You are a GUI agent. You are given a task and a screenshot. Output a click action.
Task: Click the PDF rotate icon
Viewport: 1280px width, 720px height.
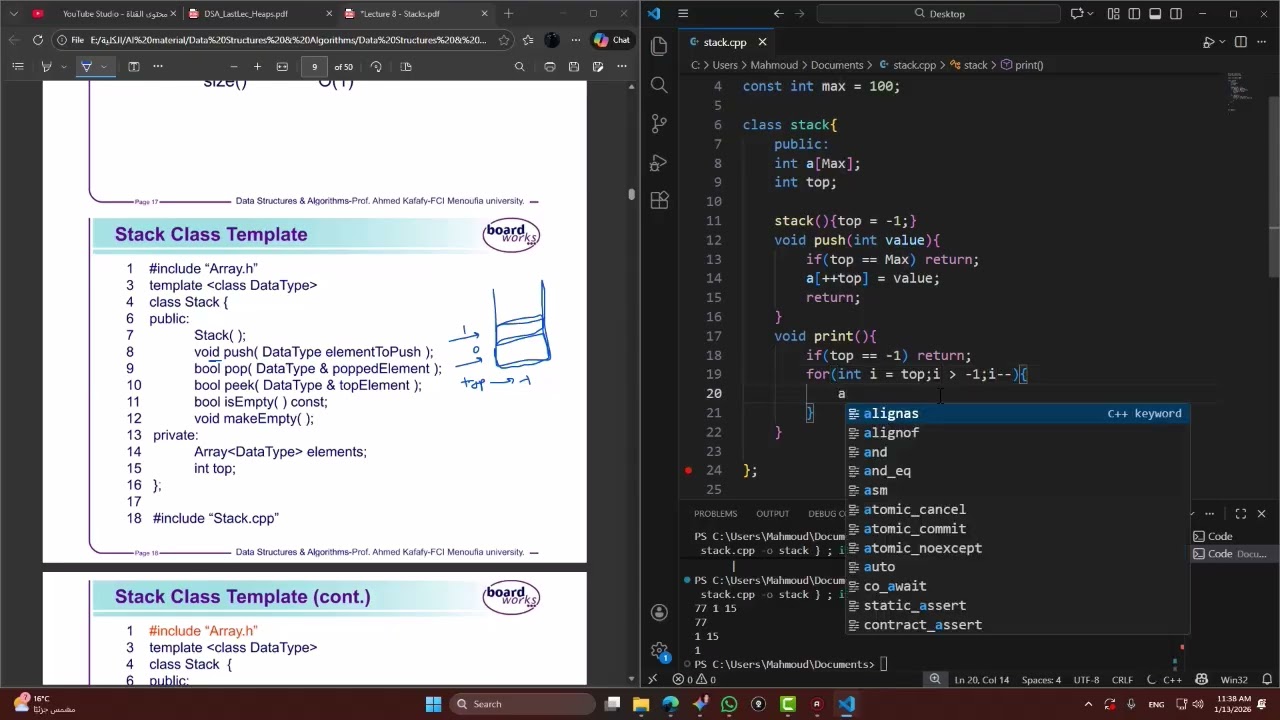pos(376,67)
